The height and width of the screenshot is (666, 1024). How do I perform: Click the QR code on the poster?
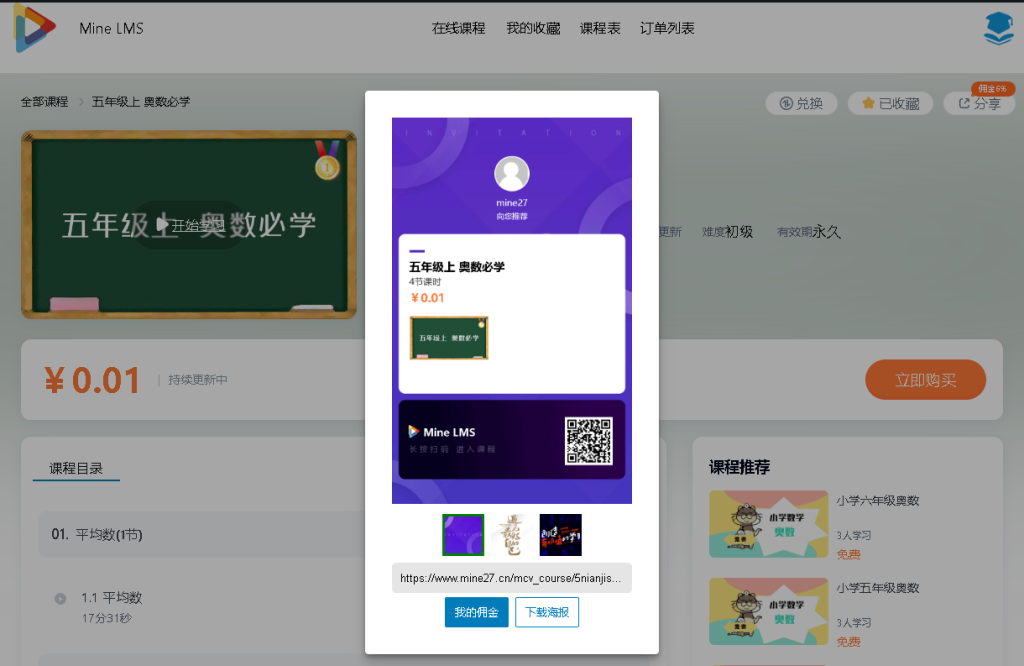coord(588,441)
